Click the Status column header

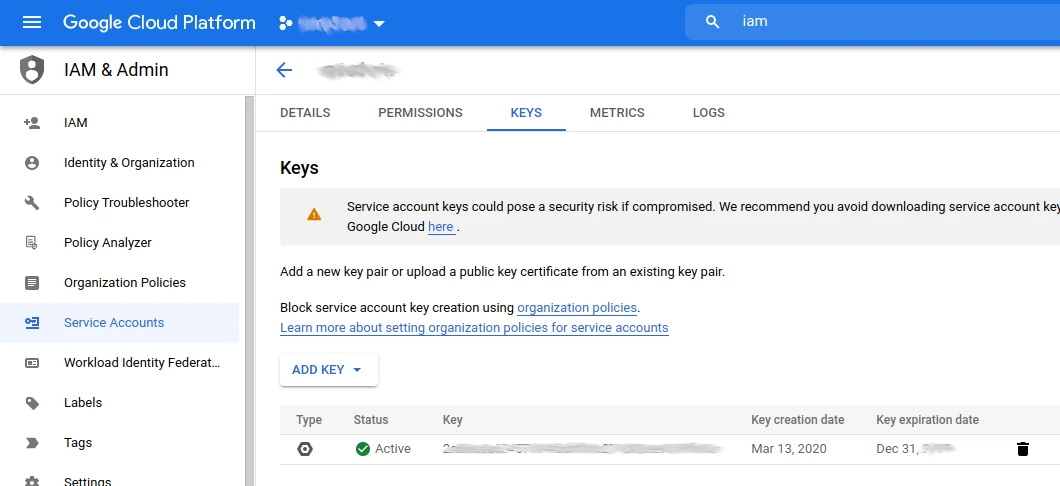pyautogui.click(x=370, y=420)
